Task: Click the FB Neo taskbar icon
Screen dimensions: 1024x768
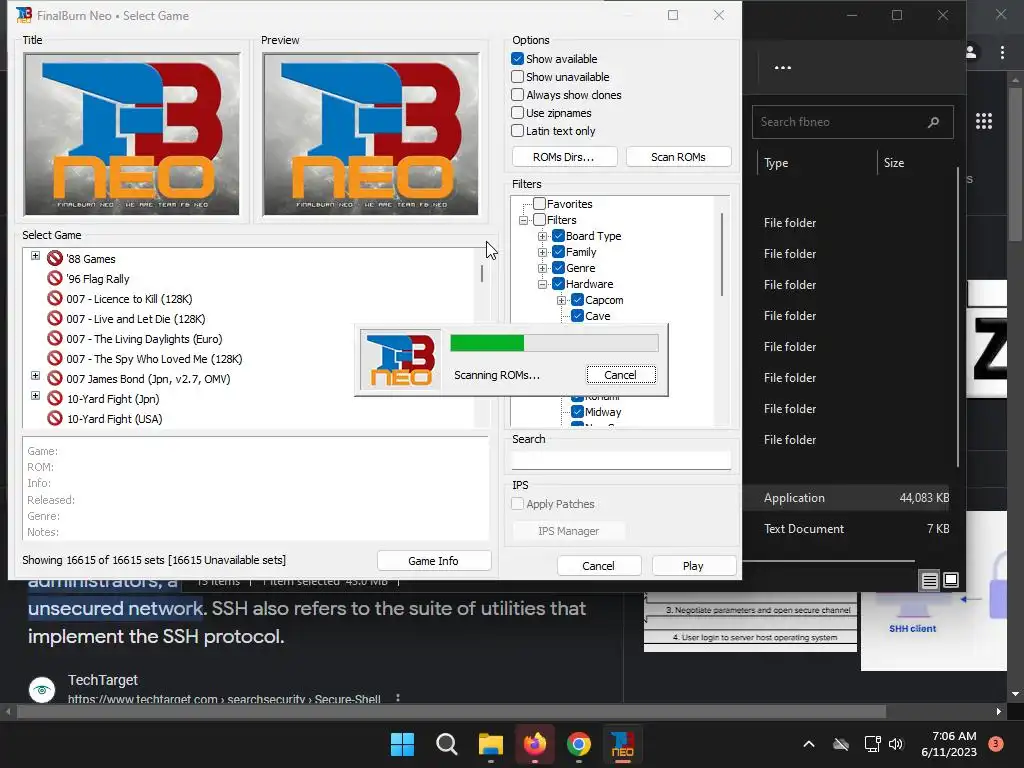Action: [x=622, y=744]
